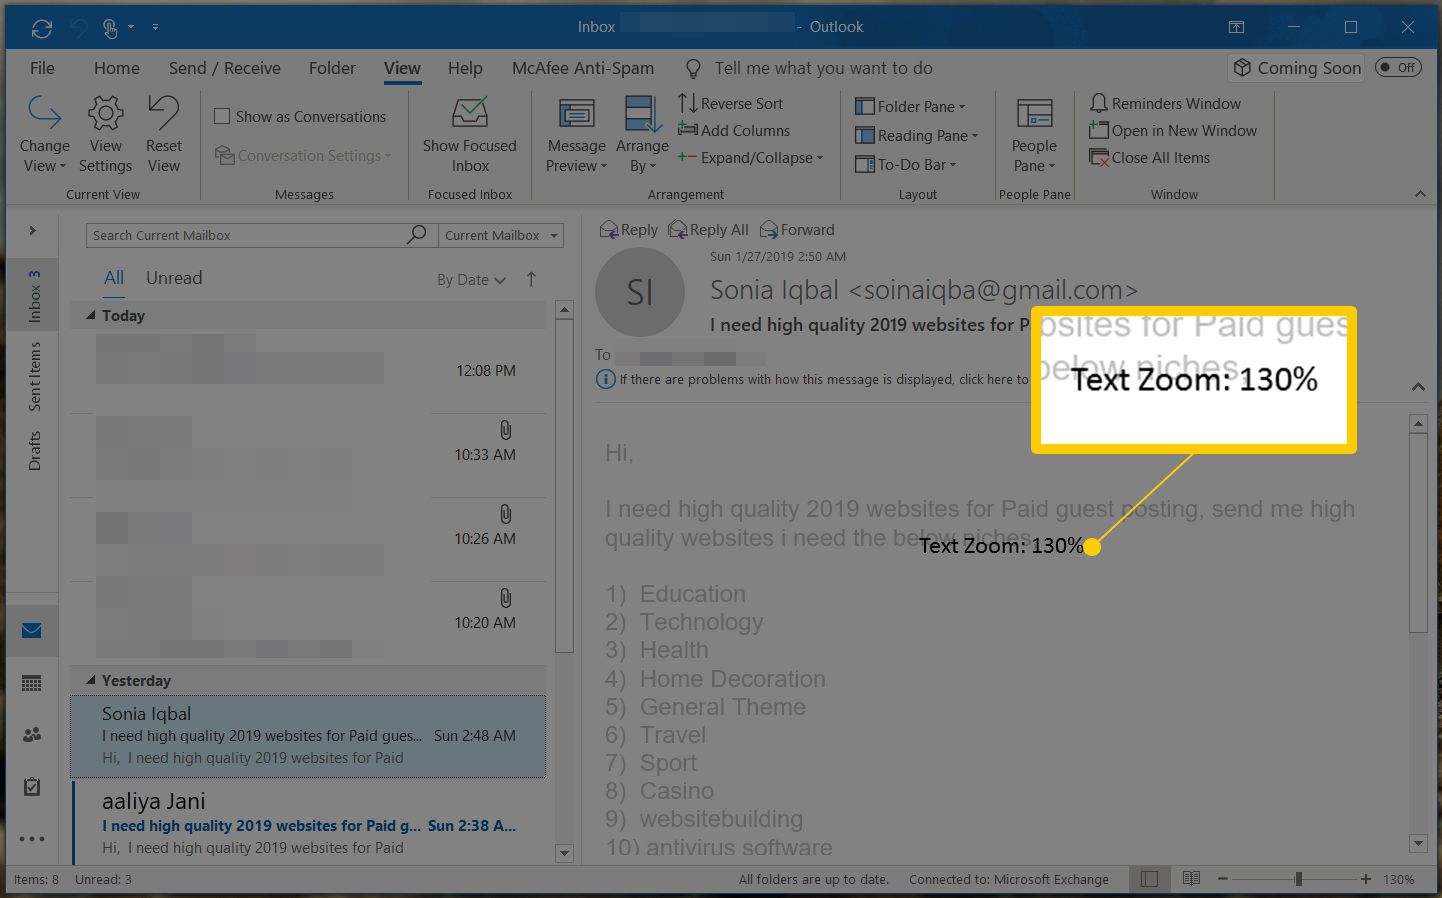Image resolution: width=1442 pixels, height=898 pixels.
Task: Open View Settings gear icon
Action: point(105,114)
